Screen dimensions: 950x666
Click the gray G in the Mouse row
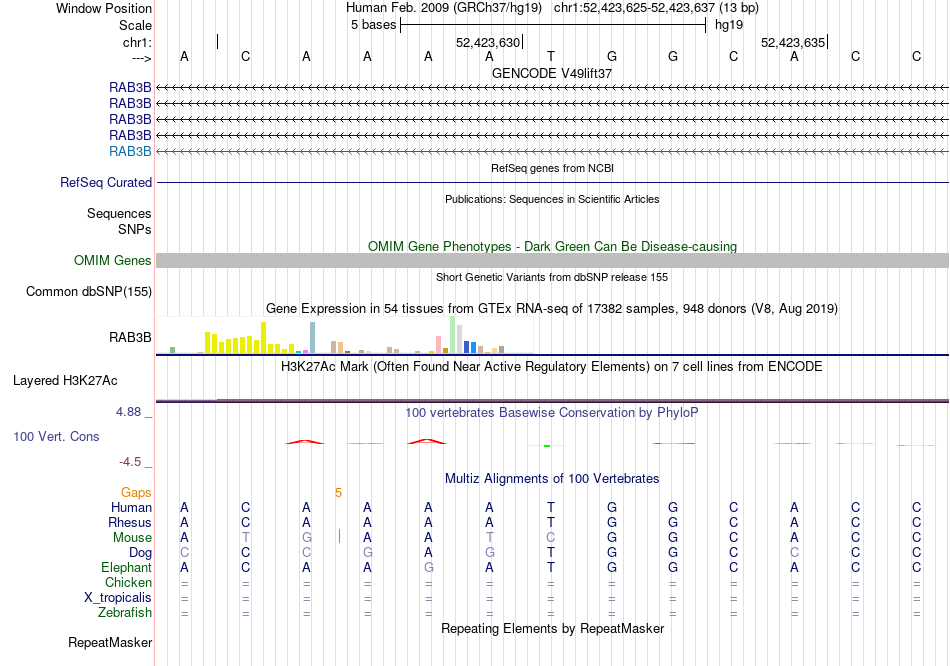(307, 538)
